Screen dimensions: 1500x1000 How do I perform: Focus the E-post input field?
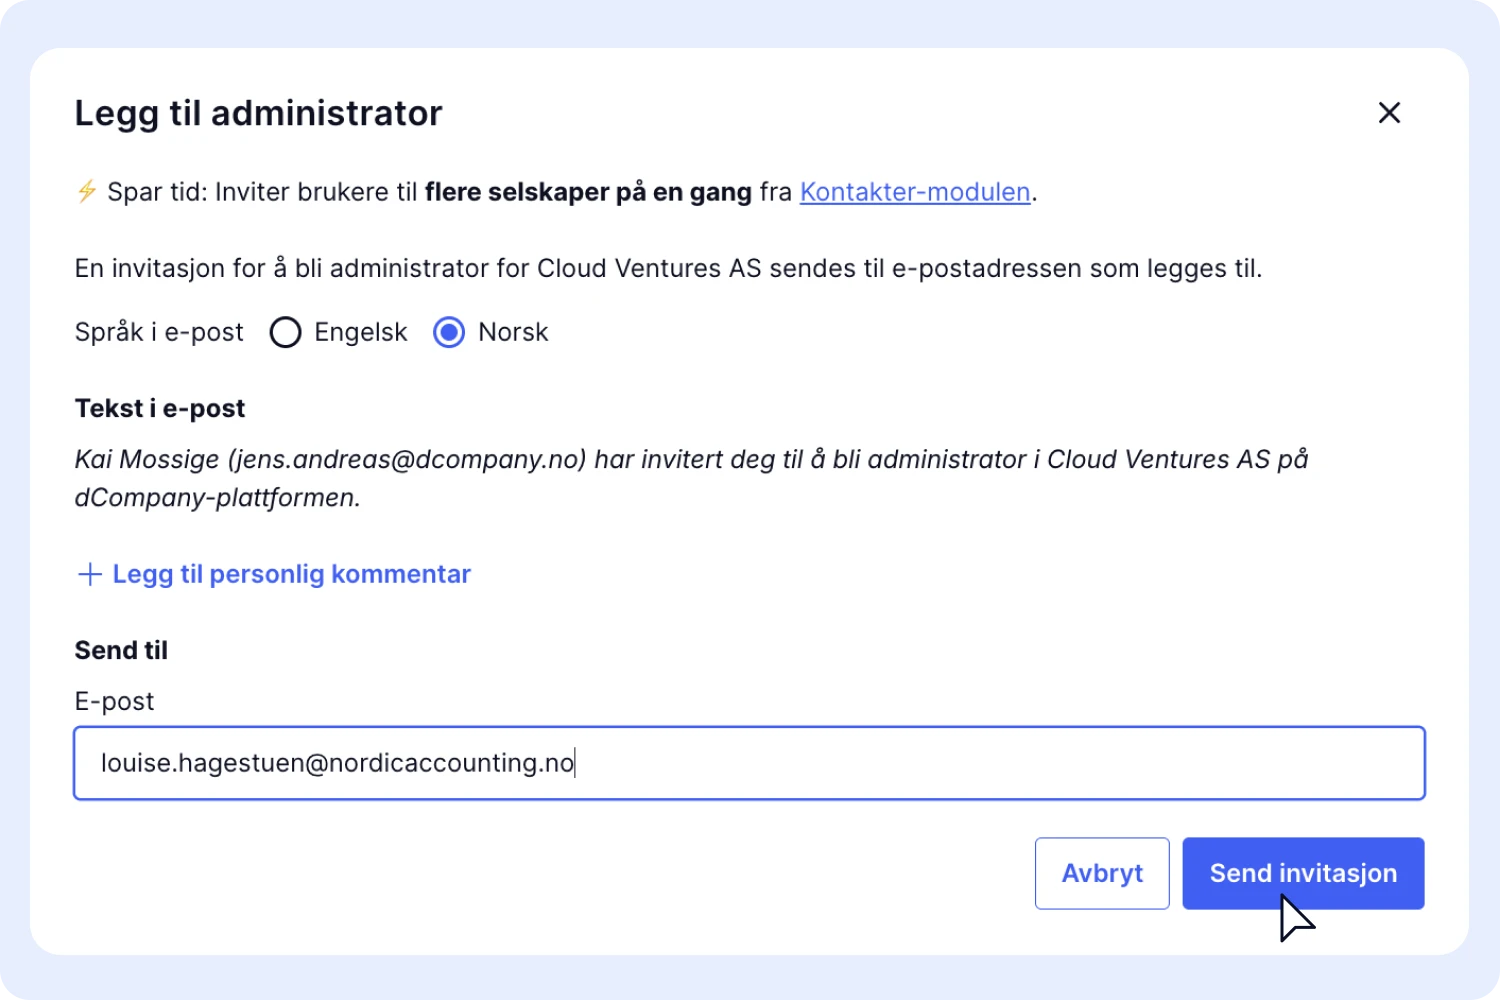749,763
